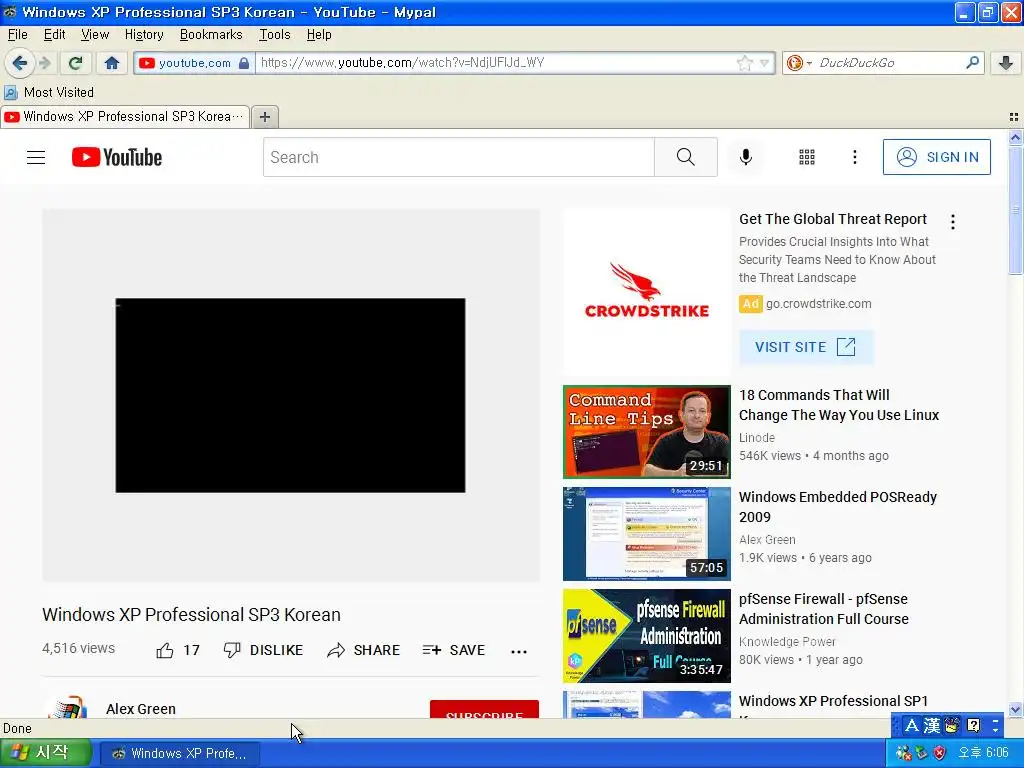Open the View menu

pos(95,35)
